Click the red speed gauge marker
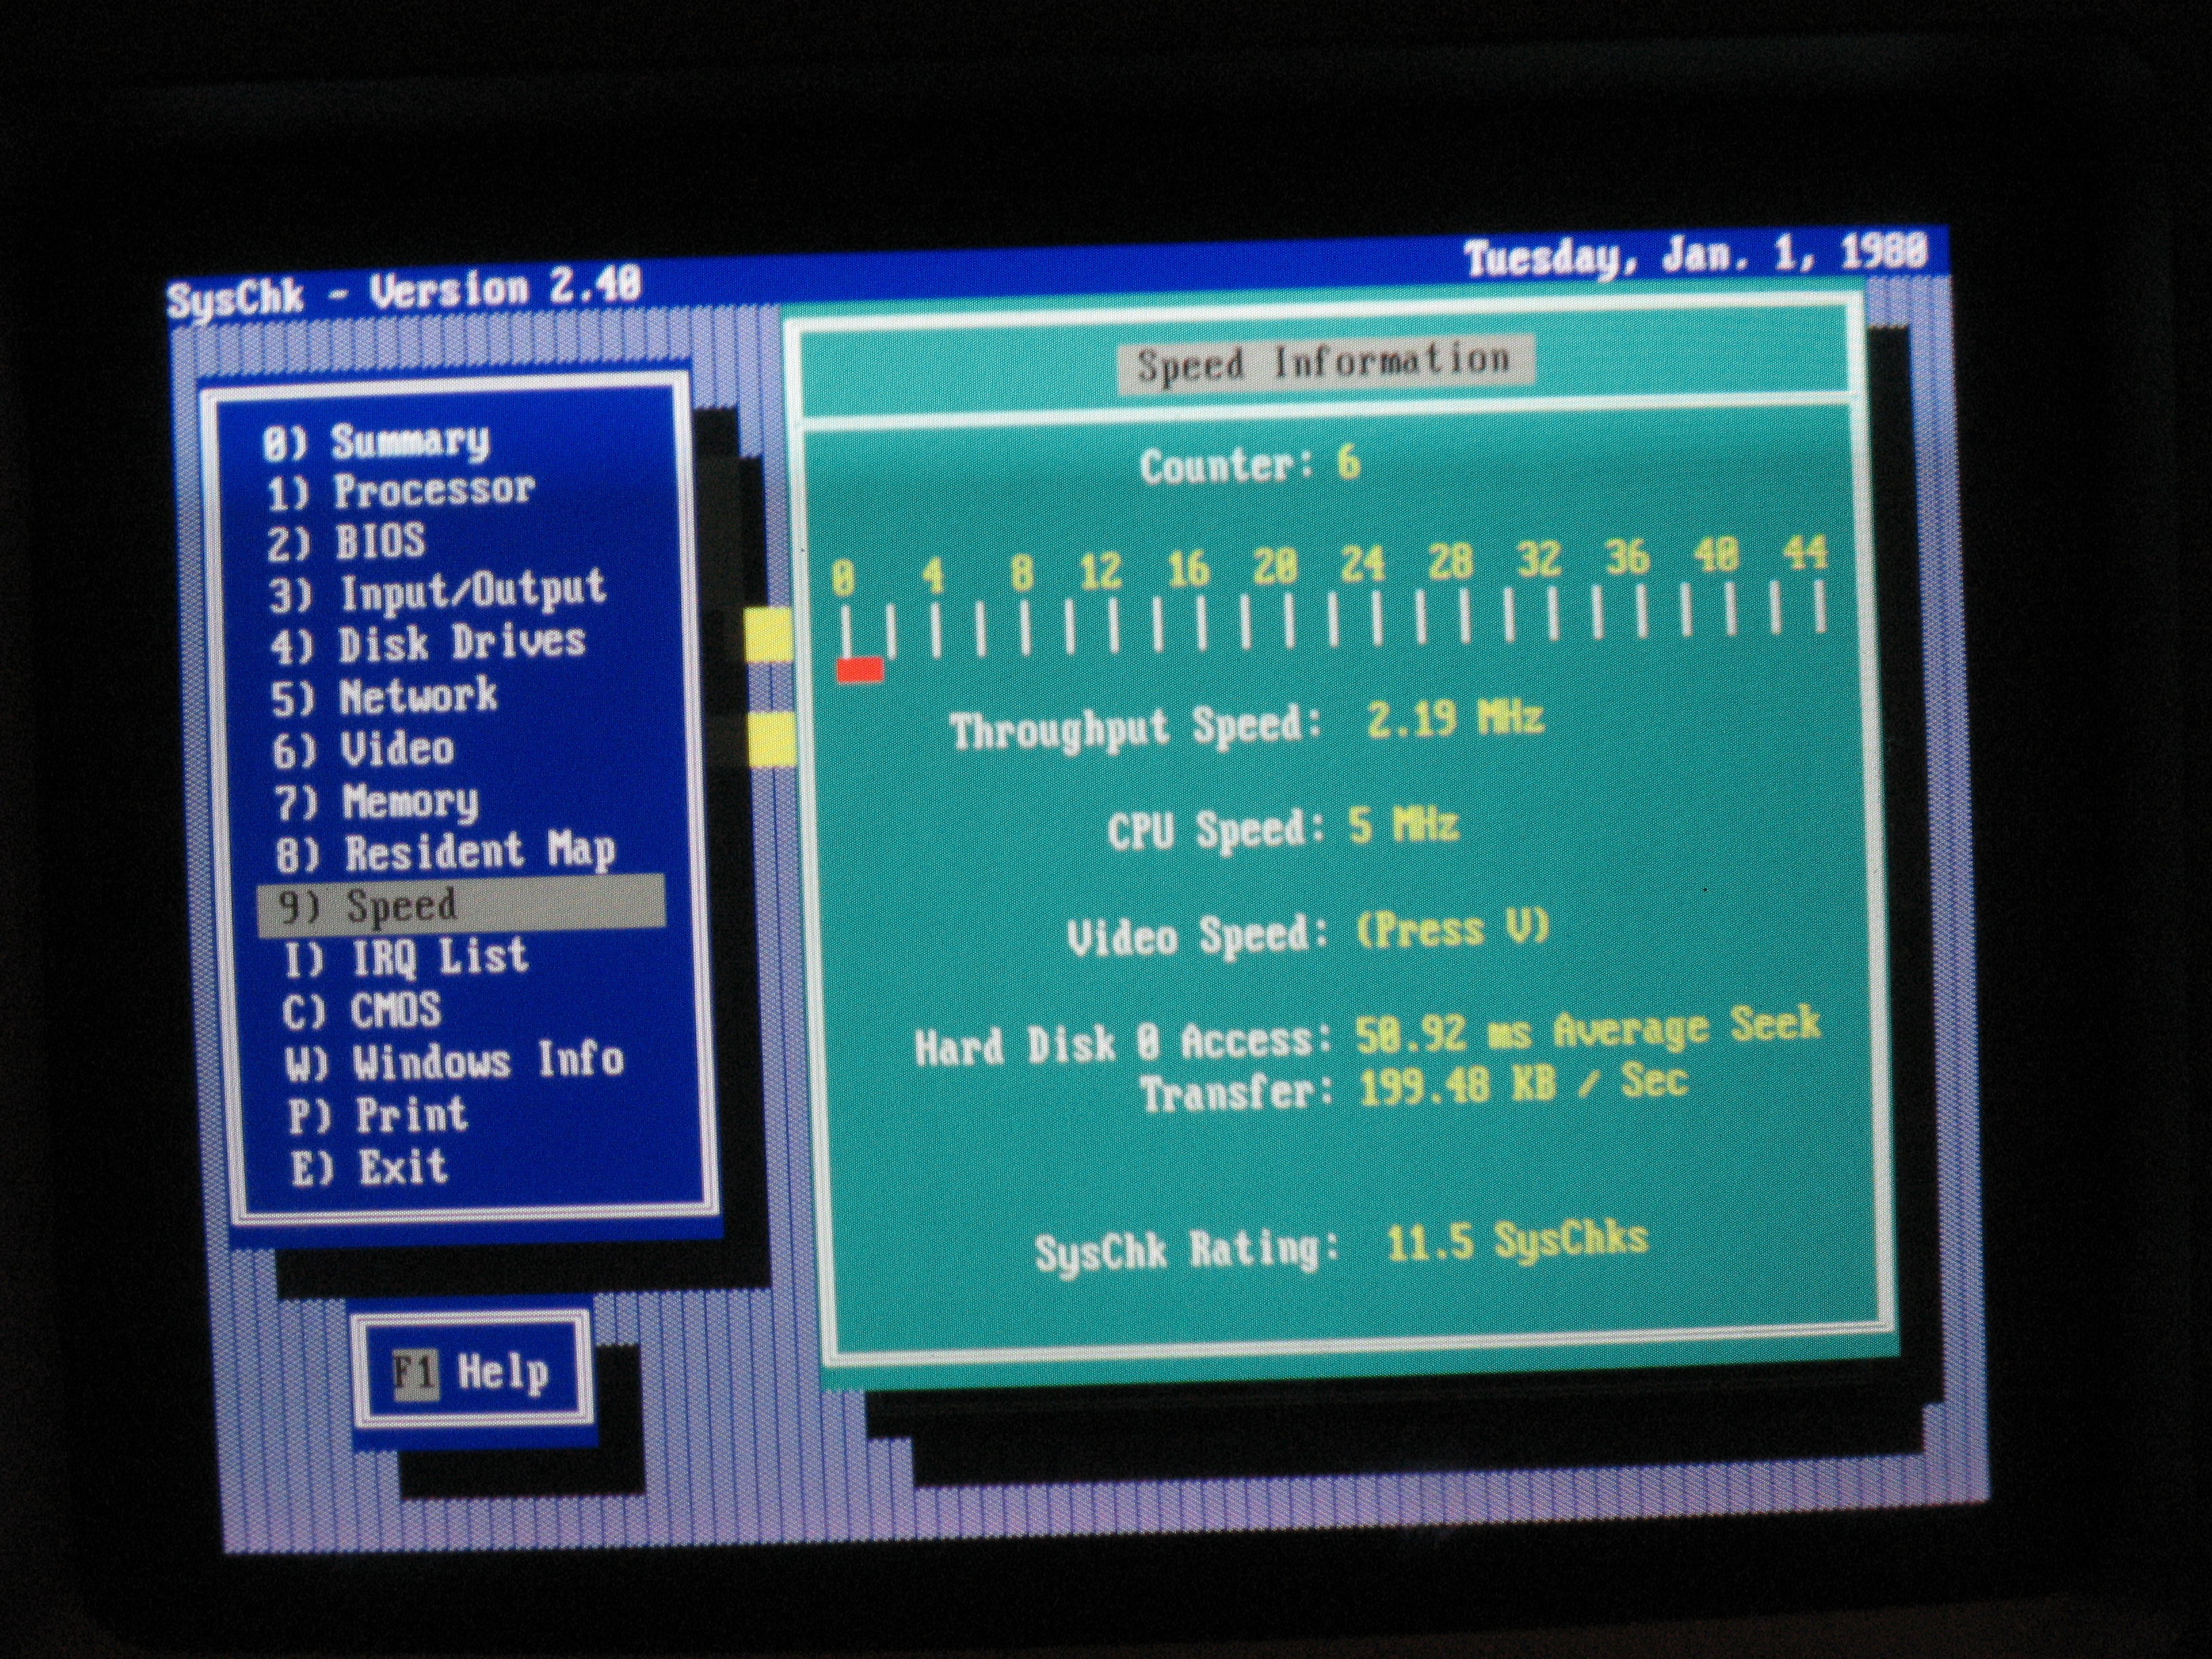The width and height of the screenshot is (2212, 1659). 860,669
